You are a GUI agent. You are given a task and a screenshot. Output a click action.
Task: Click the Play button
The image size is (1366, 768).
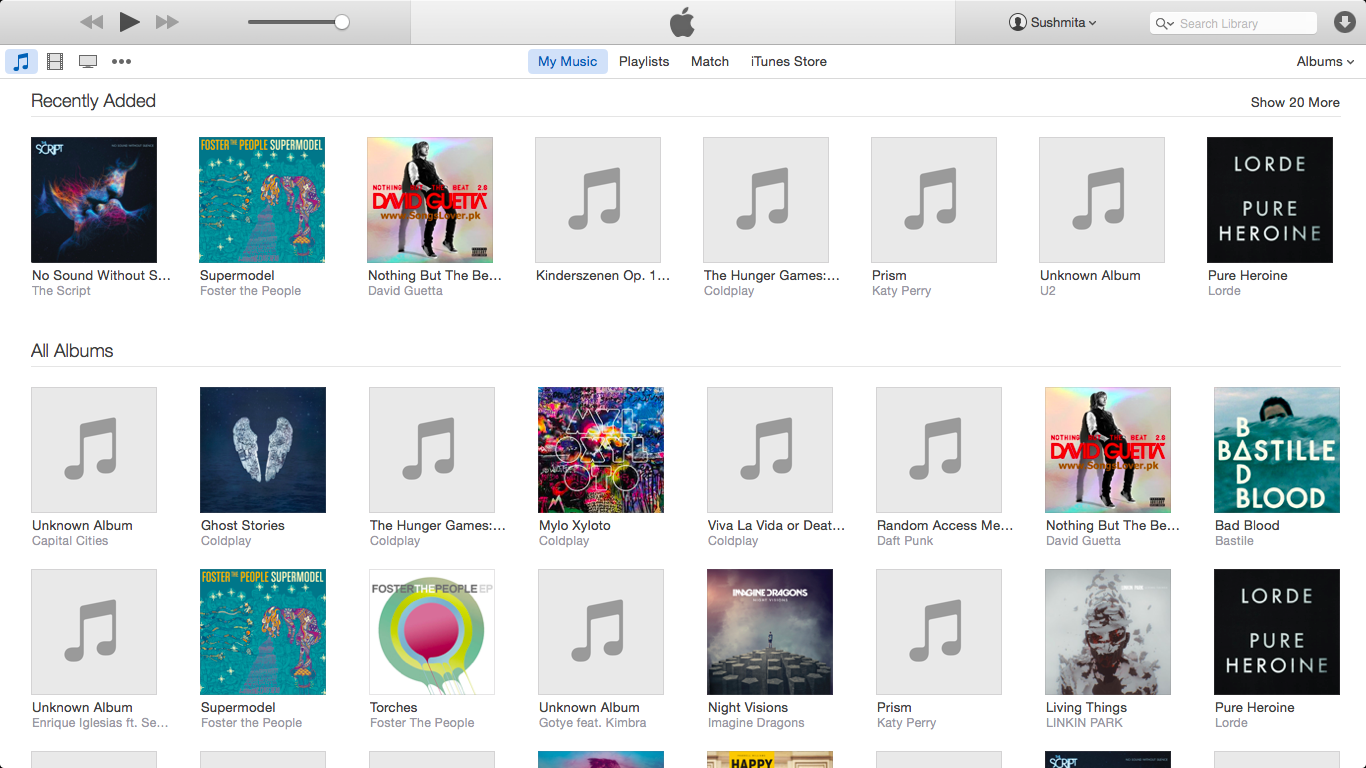129,22
